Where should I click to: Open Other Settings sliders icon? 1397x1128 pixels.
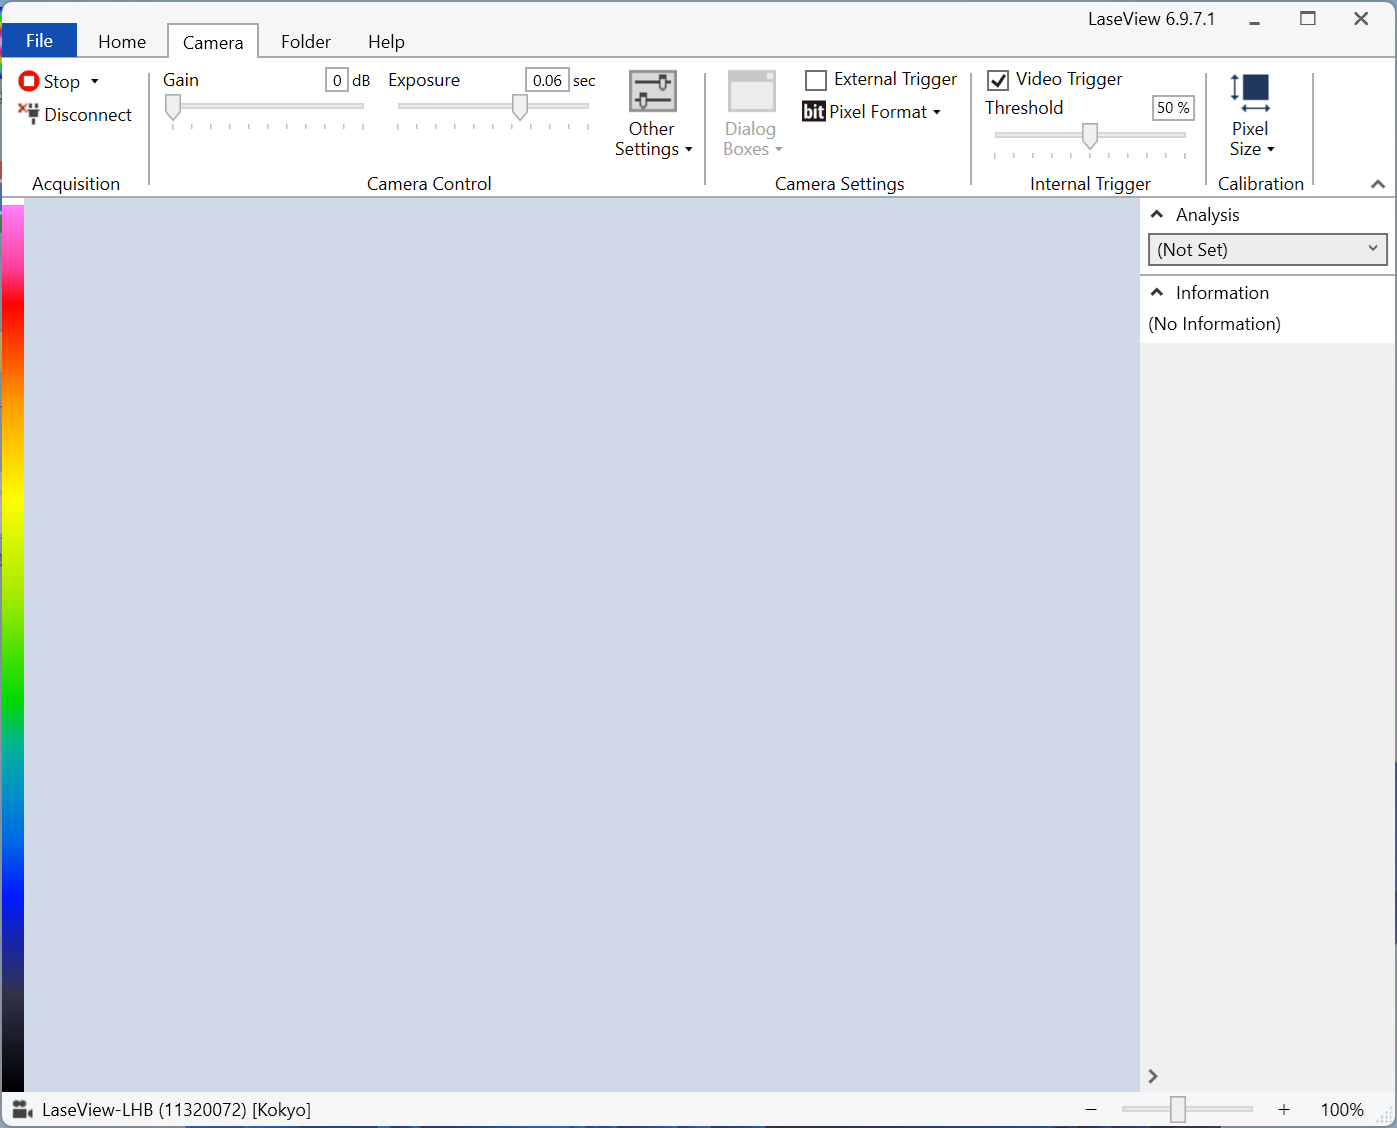(x=652, y=92)
